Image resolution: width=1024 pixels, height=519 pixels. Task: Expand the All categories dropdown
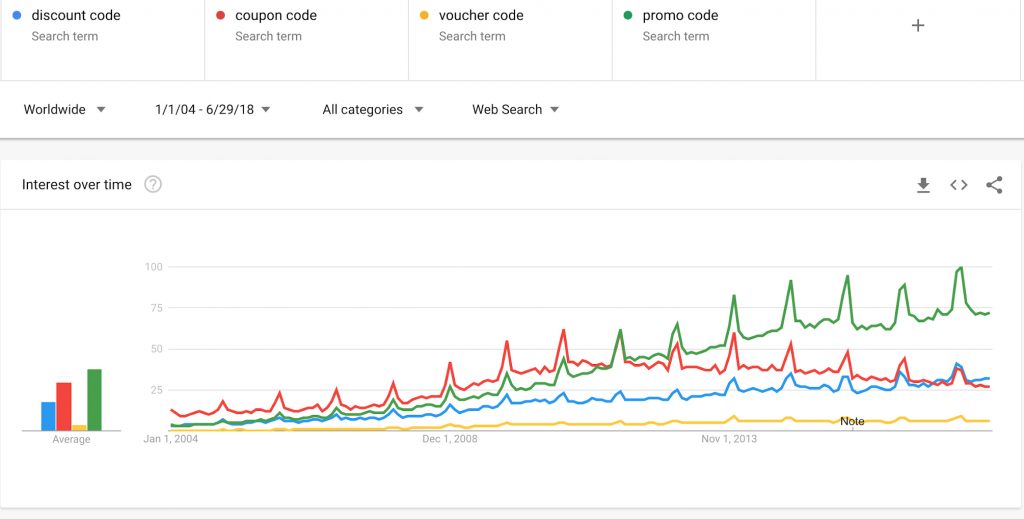(x=373, y=110)
